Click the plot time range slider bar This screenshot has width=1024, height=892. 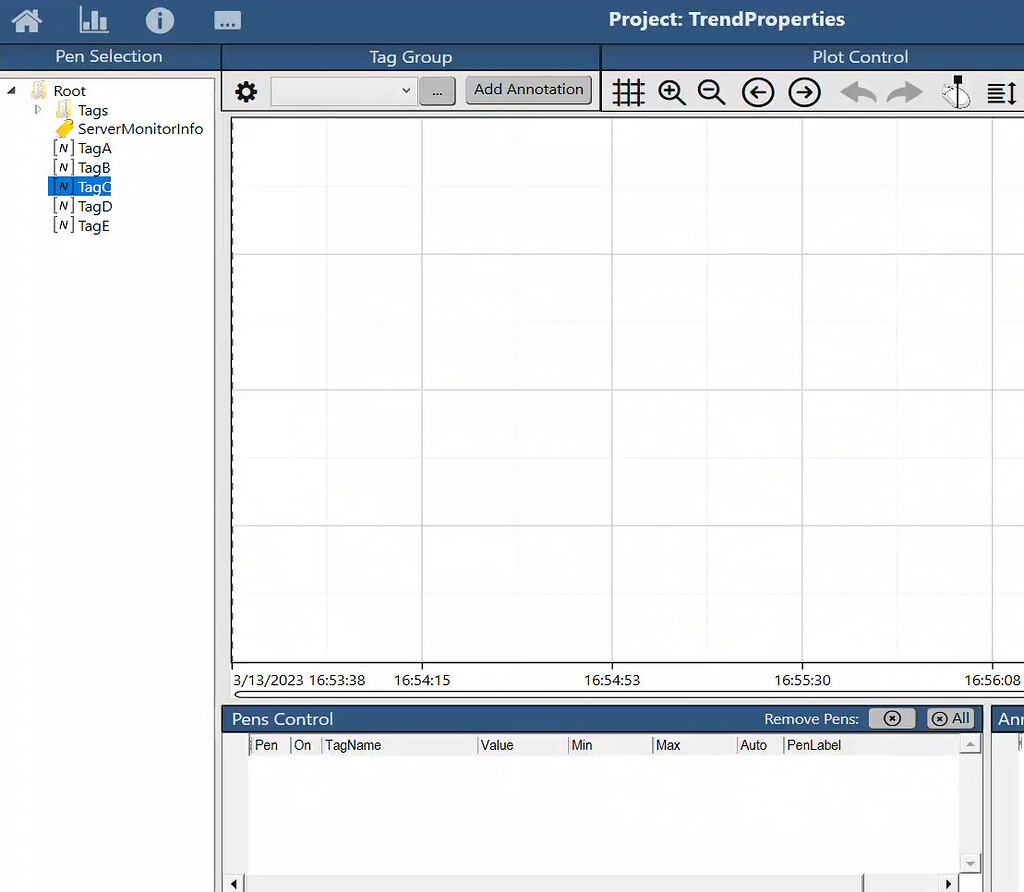(628, 694)
